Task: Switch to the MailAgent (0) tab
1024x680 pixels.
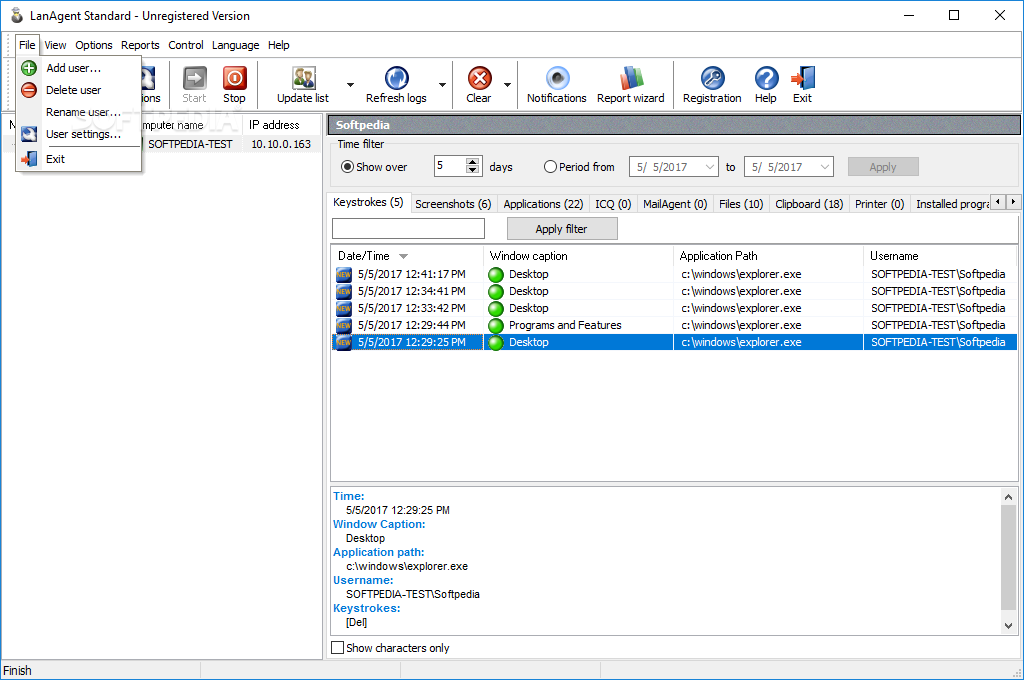Action: pyautogui.click(x=675, y=204)
